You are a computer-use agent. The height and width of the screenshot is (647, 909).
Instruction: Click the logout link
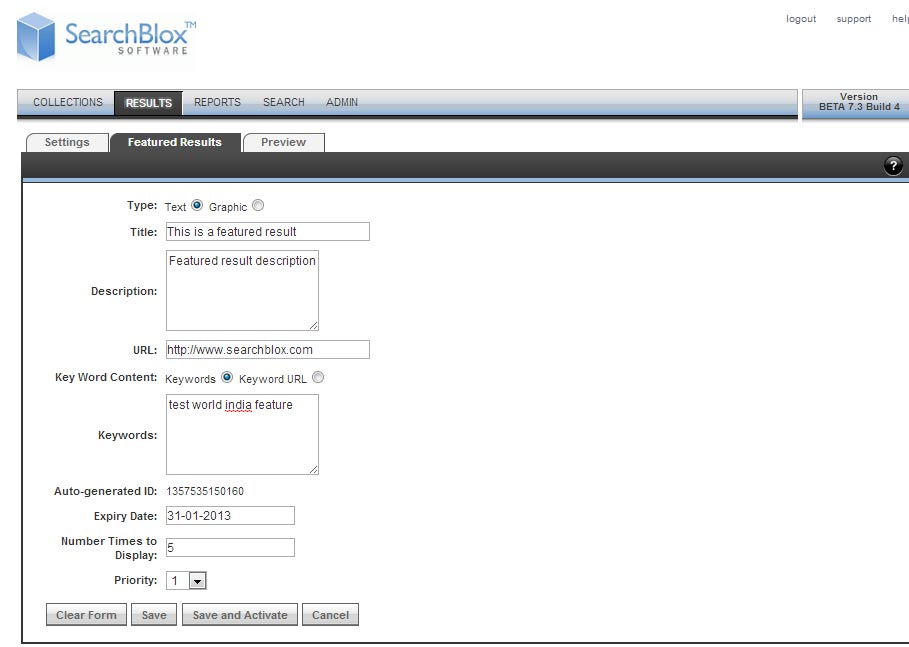pyautogui.click(x=801, y=19)
